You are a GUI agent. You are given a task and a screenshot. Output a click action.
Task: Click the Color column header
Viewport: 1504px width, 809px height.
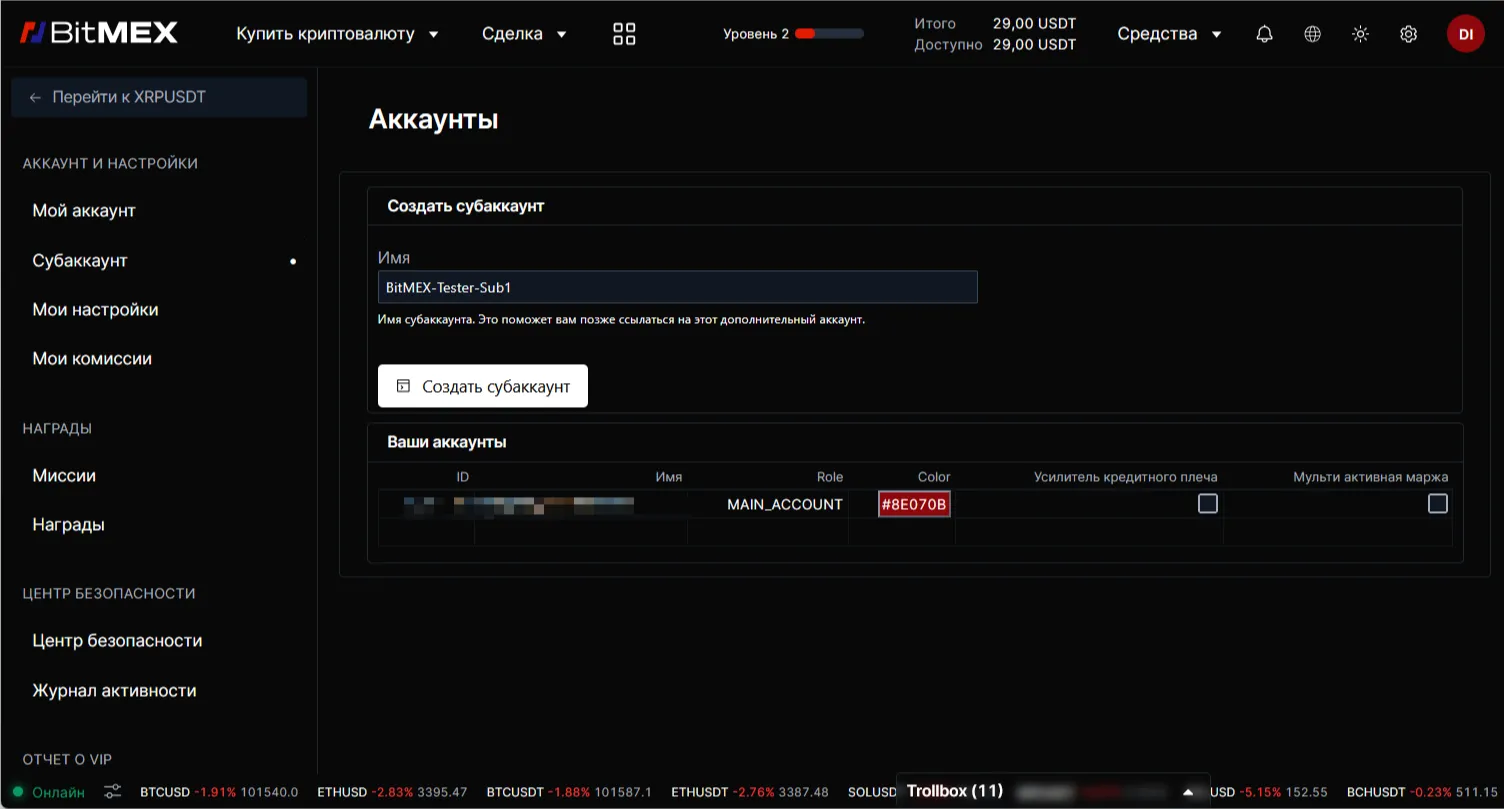934,477
